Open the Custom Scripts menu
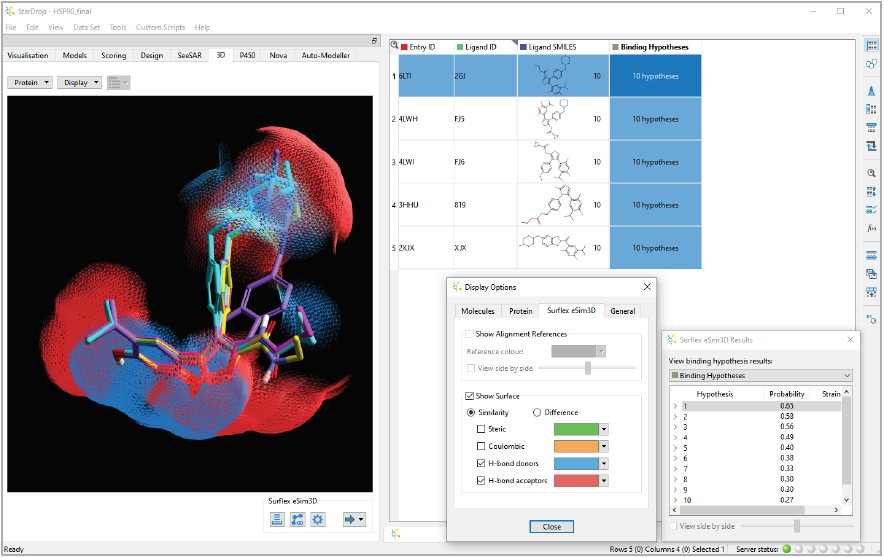884x558 pixels. pos(160,27)
